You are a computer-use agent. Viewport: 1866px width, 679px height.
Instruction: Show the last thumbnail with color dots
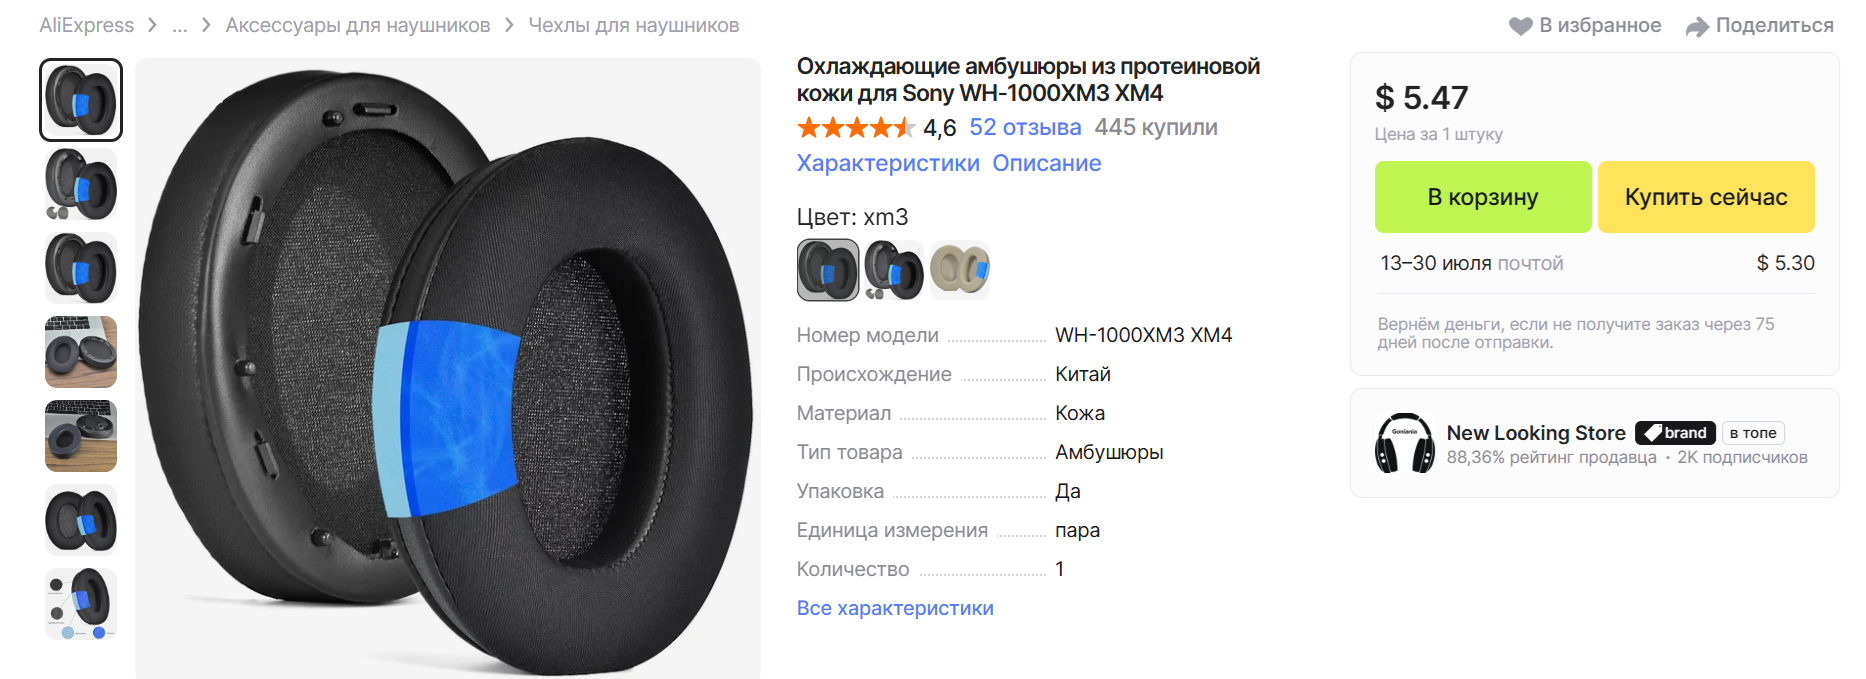[81, 604]
